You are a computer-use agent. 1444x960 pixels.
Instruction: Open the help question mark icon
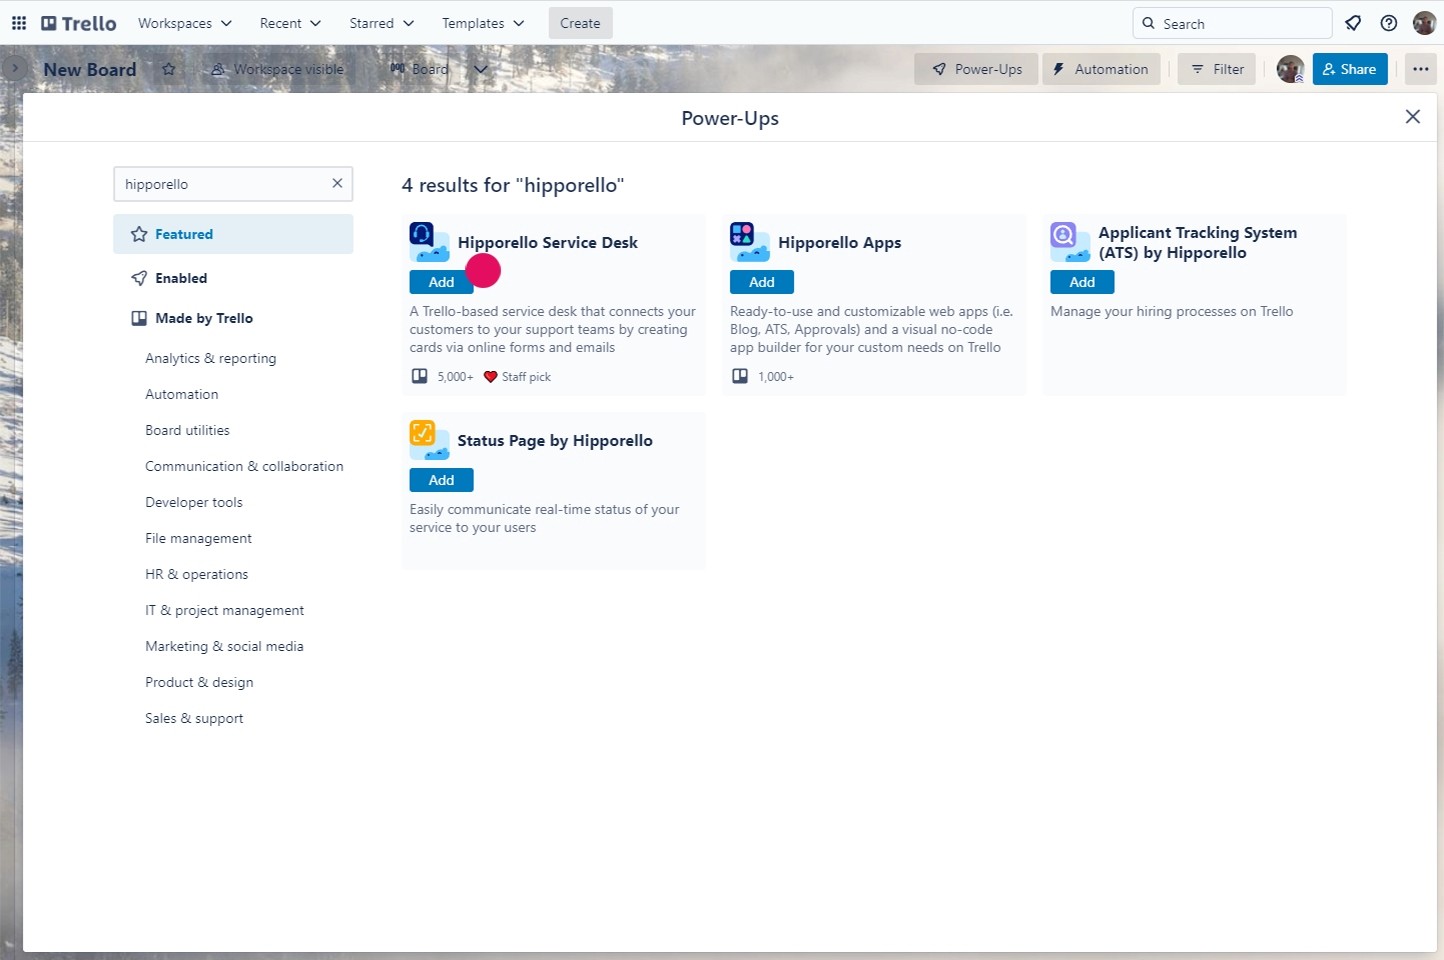tap(1389, 23)
